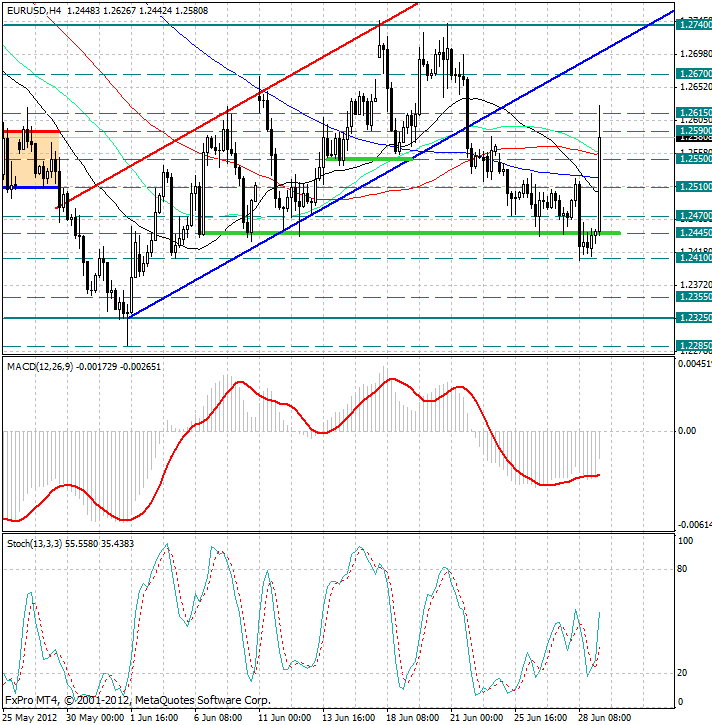This screenshot has height=725, width=712.
Task: Select the 1.2510 price level label
Action: [693, 186]
